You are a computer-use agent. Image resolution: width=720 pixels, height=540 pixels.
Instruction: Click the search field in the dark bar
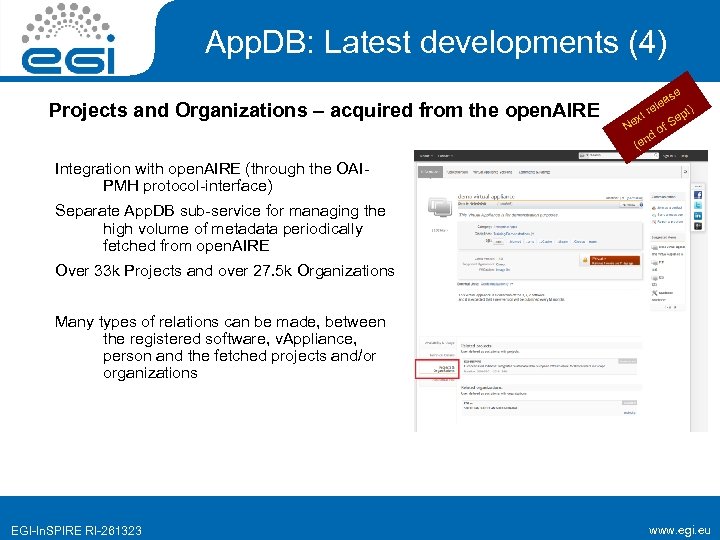point(619,156)
